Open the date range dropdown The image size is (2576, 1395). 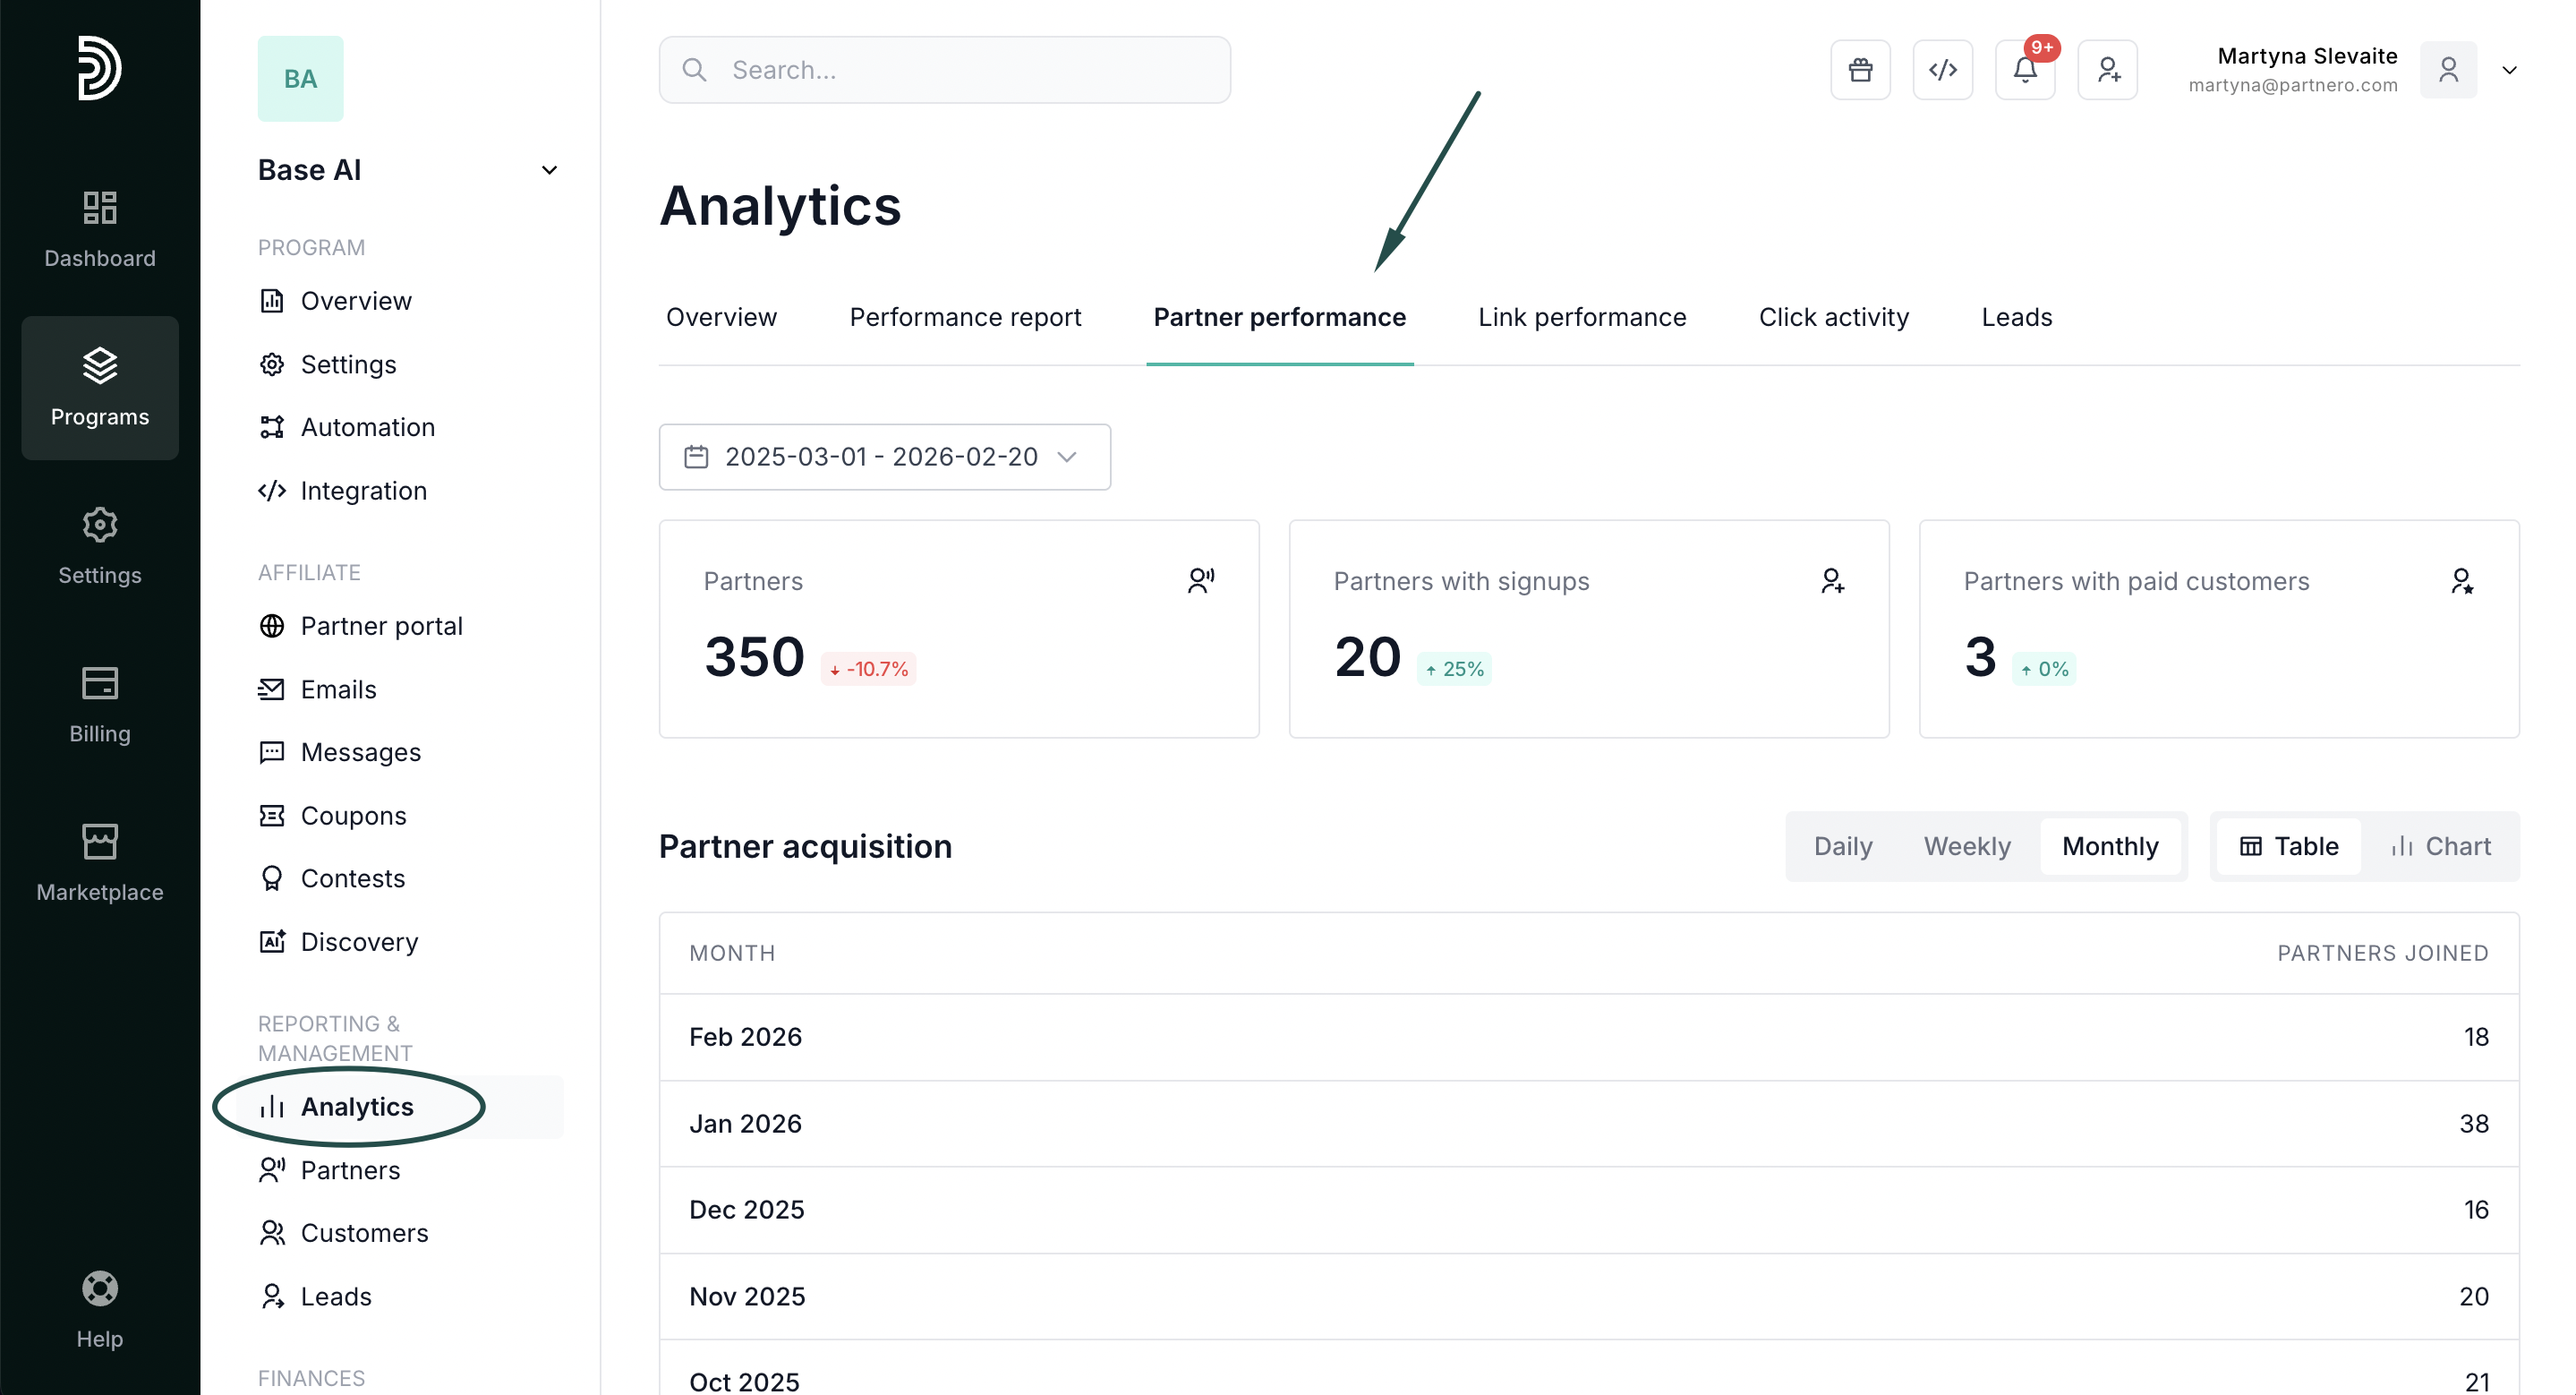pyautogui.click(x=884, y=457)
